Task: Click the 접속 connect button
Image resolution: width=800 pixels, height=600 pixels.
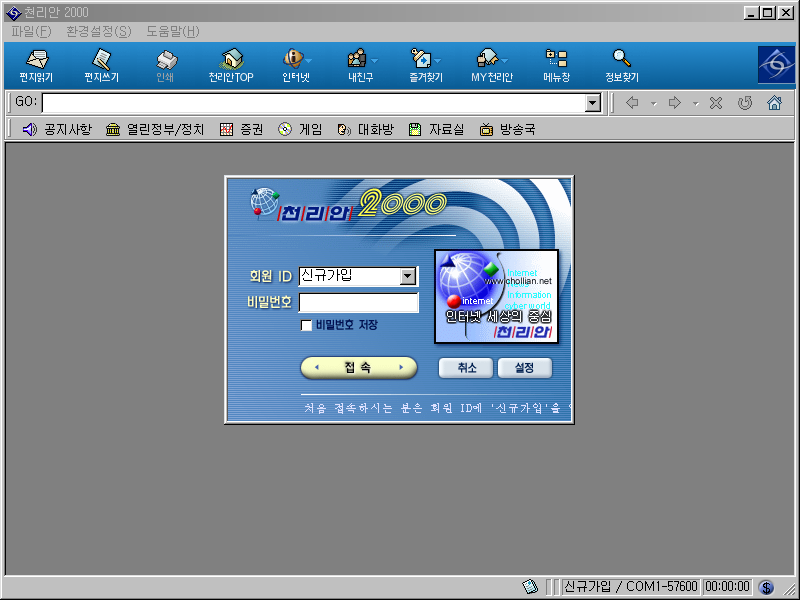Action: (359, 367)
